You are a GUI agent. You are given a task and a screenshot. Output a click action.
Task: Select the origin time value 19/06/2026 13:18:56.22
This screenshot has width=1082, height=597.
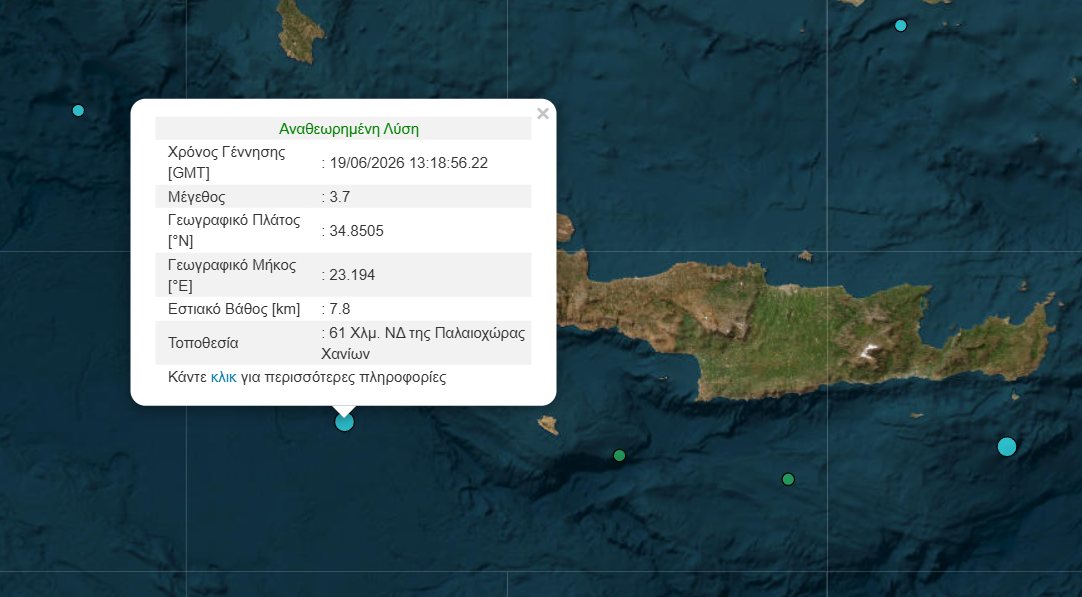pyautogui.click(x=409, y=163)
